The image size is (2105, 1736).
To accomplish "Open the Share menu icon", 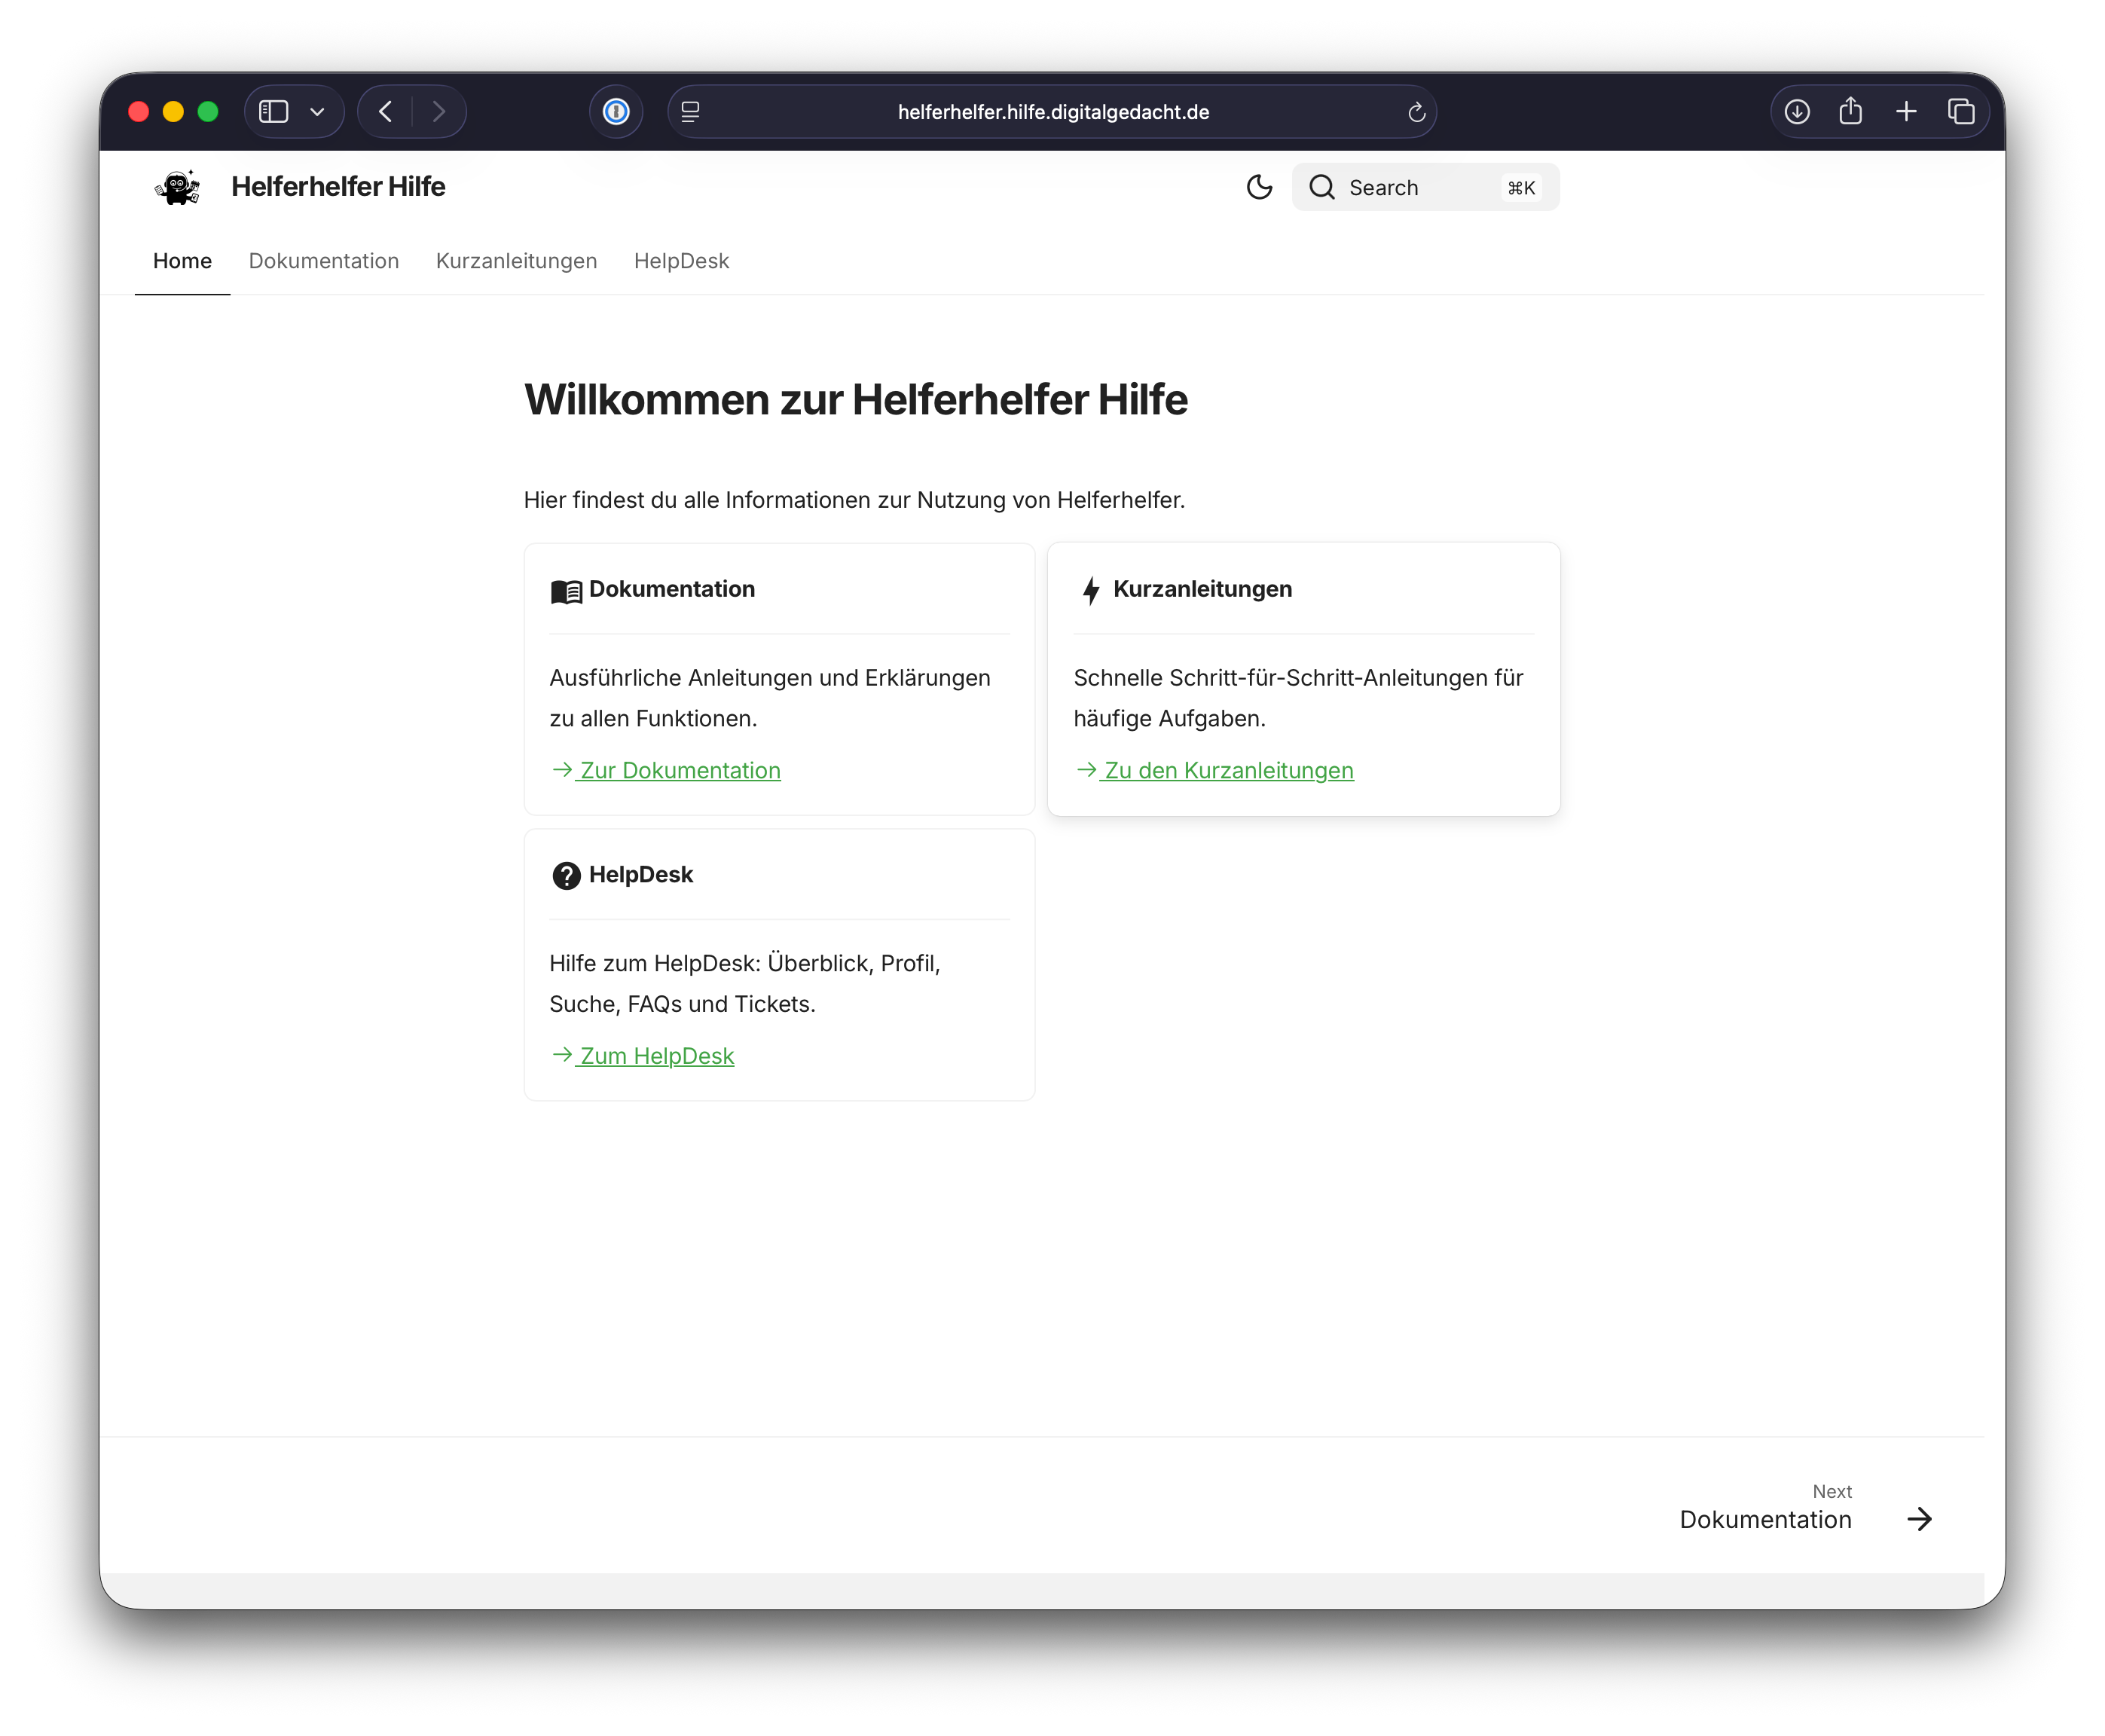I will point(1850,110).
